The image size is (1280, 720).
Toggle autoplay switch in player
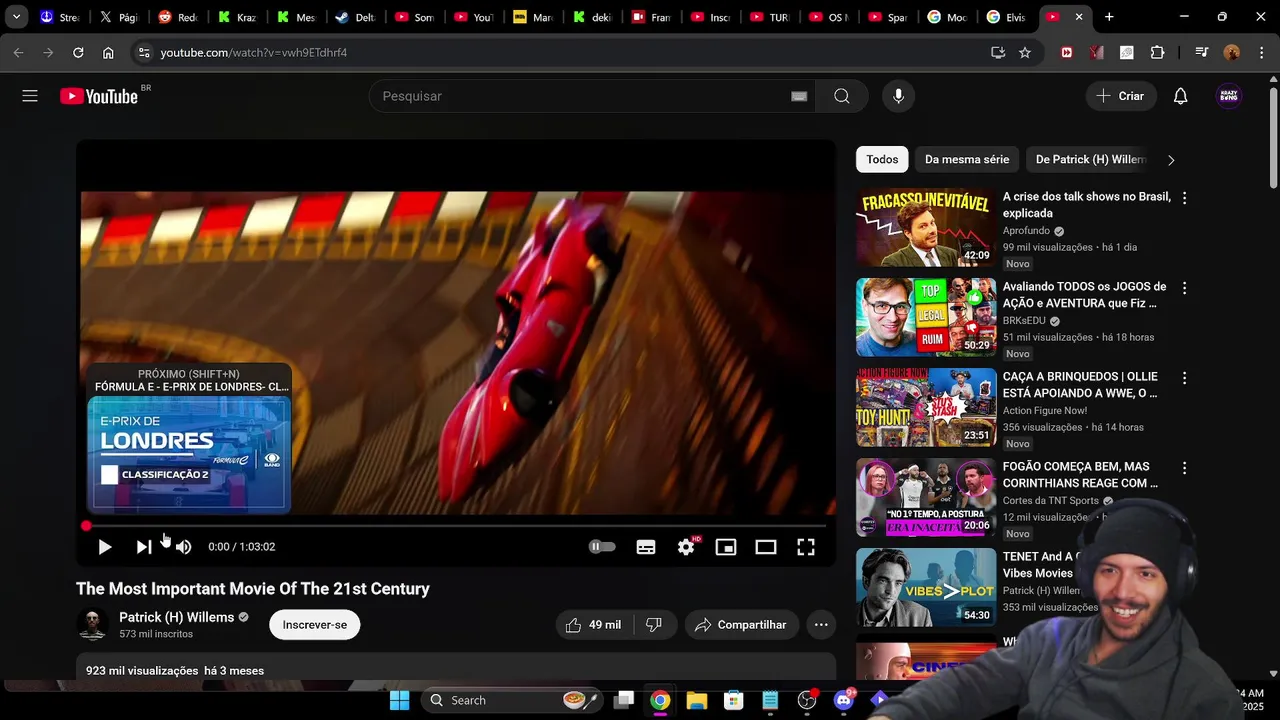coord(602,547)
